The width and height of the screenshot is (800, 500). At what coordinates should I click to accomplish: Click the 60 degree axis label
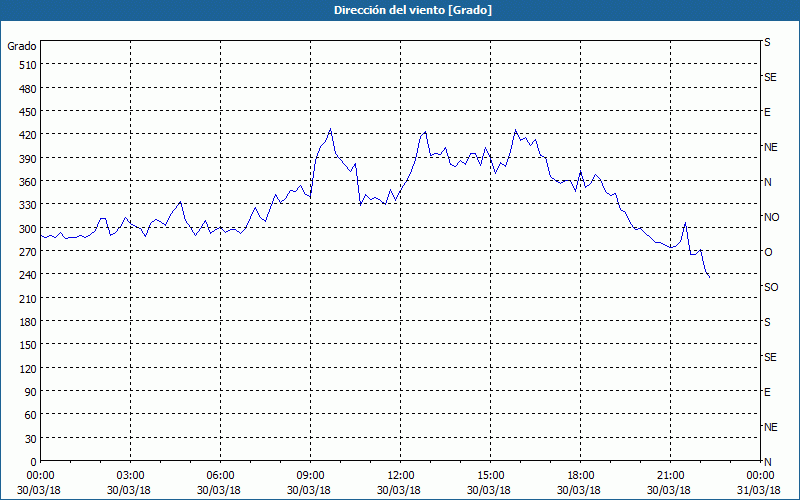click(x=31, y=415)
